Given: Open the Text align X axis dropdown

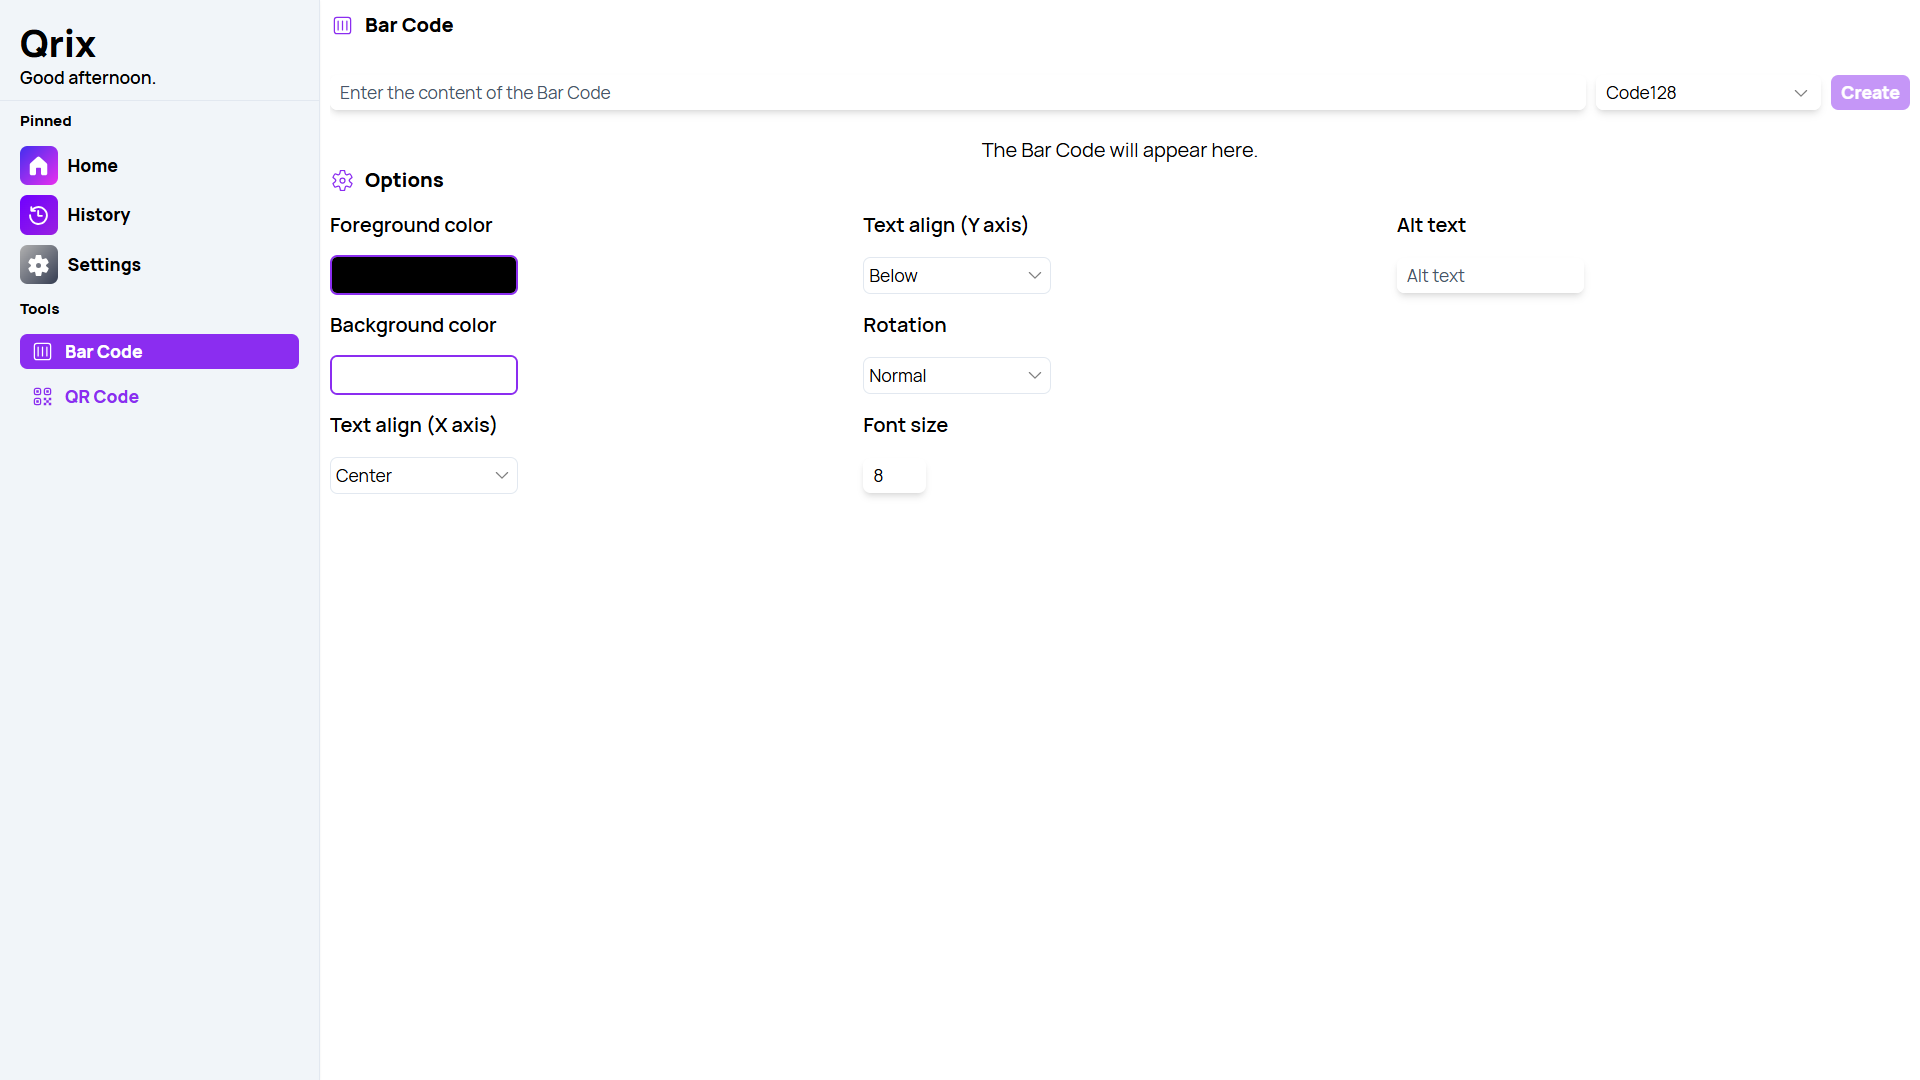Looking at the screenshot, I should click(423, 475).
